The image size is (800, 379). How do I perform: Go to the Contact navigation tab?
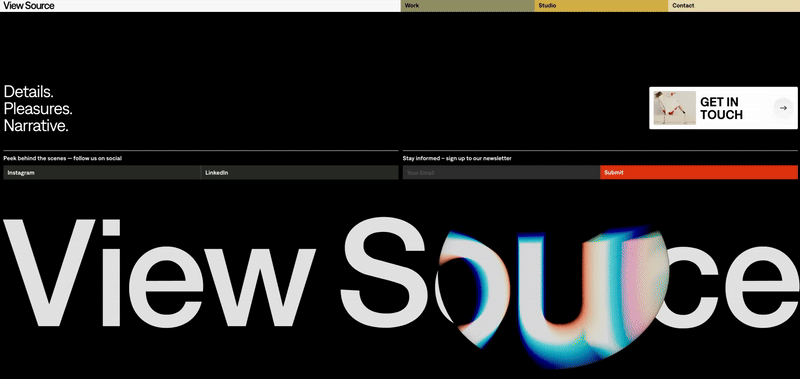click(734, 6)
